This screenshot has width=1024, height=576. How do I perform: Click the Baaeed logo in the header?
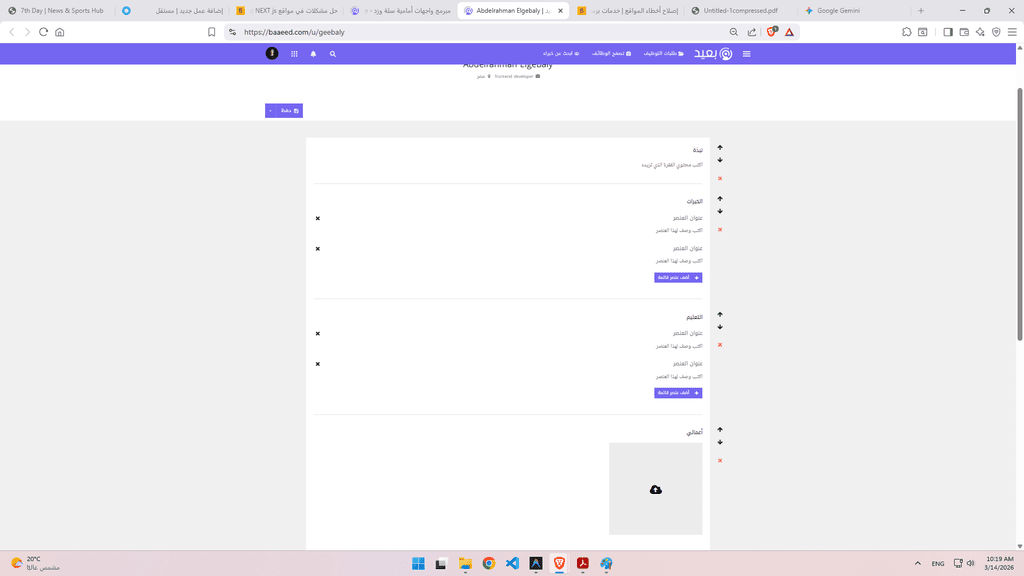713,54
